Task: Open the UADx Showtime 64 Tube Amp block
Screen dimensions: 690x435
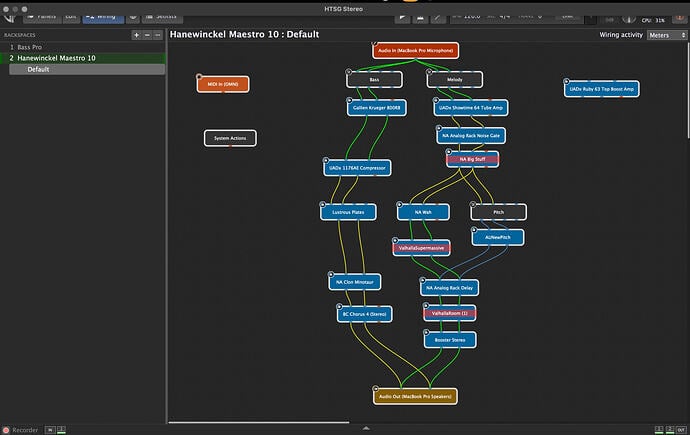Action: coord(471,108)
